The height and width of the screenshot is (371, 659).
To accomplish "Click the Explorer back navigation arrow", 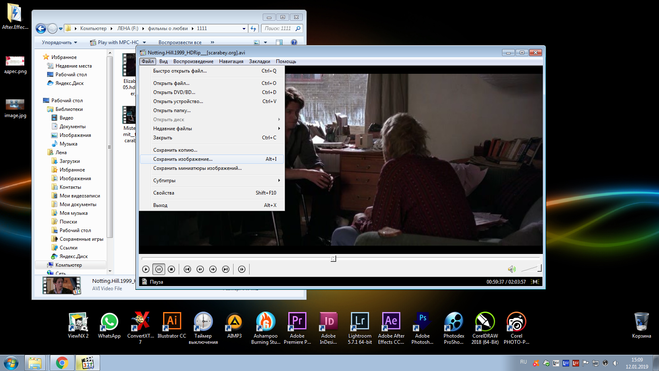I will [41, 29].
